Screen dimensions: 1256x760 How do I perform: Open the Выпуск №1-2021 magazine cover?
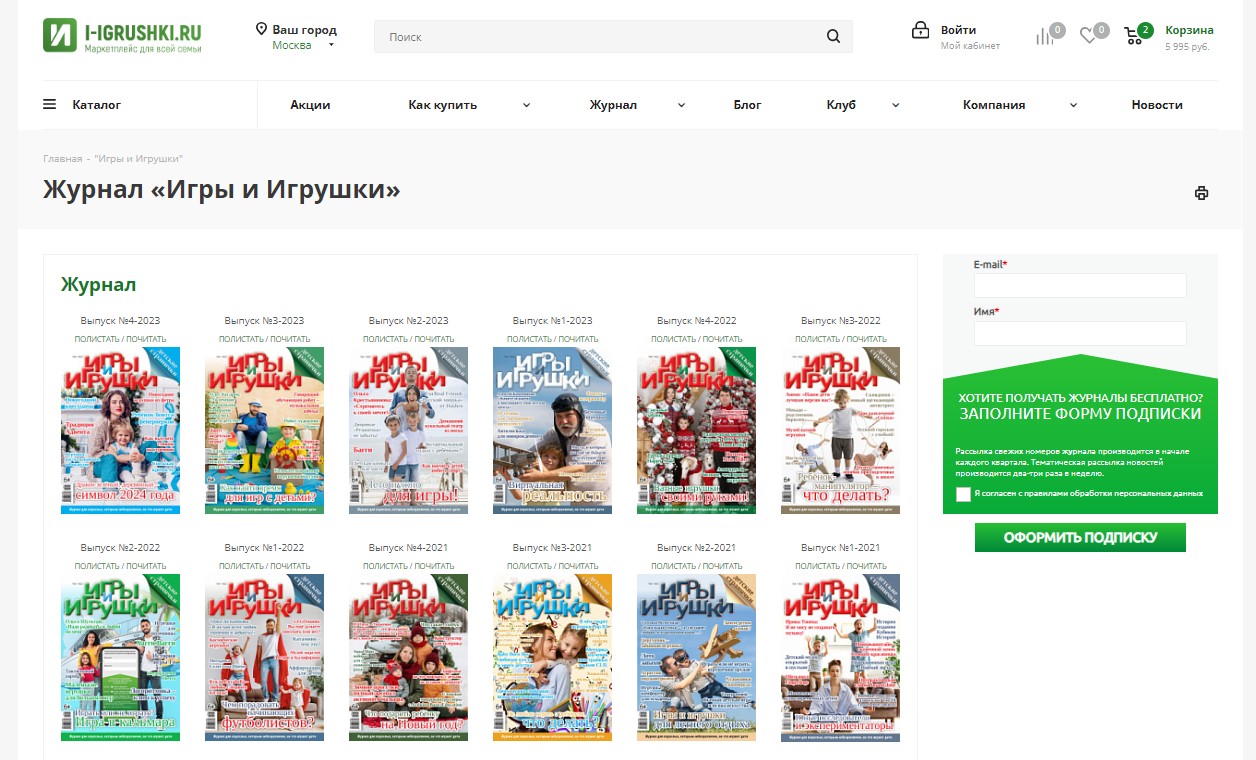coord(840,657)
